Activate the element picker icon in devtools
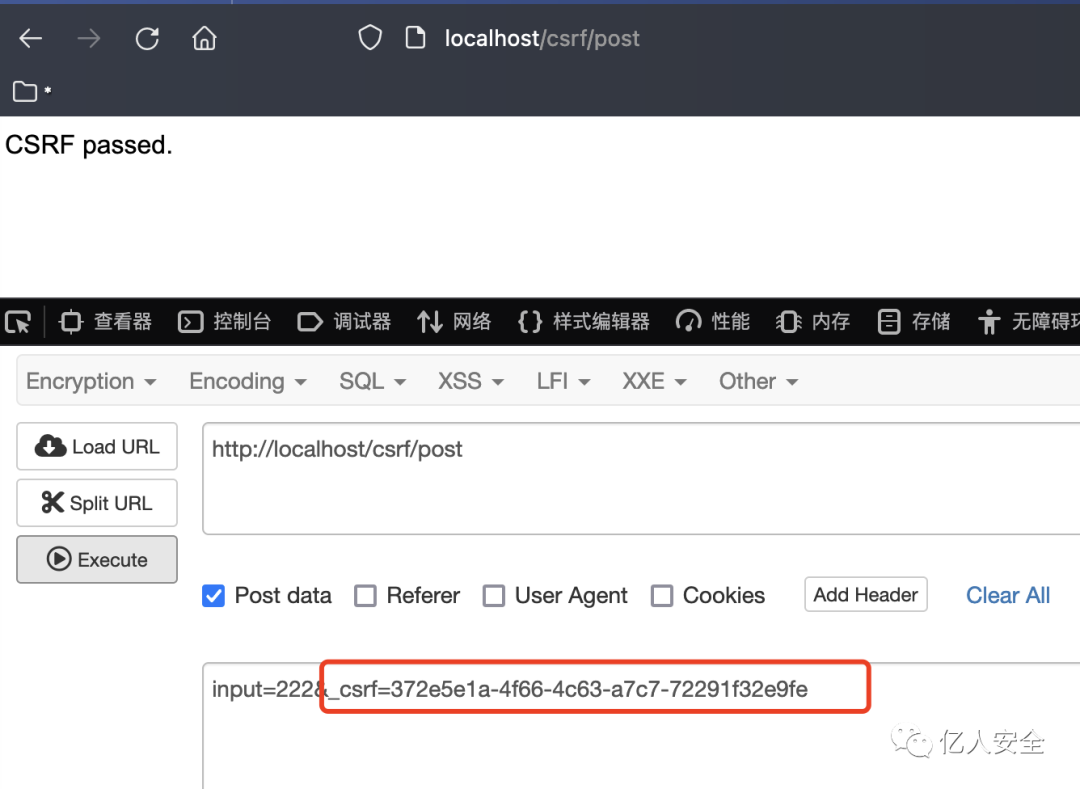 pyautogui.click(x=18, y=322)
